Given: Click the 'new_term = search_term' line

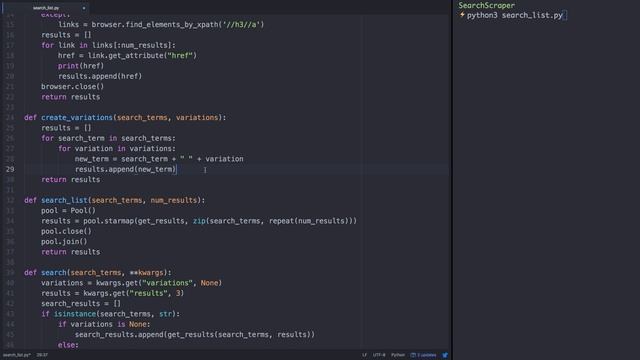Looking at the screenshot, I should pos(159,159).
